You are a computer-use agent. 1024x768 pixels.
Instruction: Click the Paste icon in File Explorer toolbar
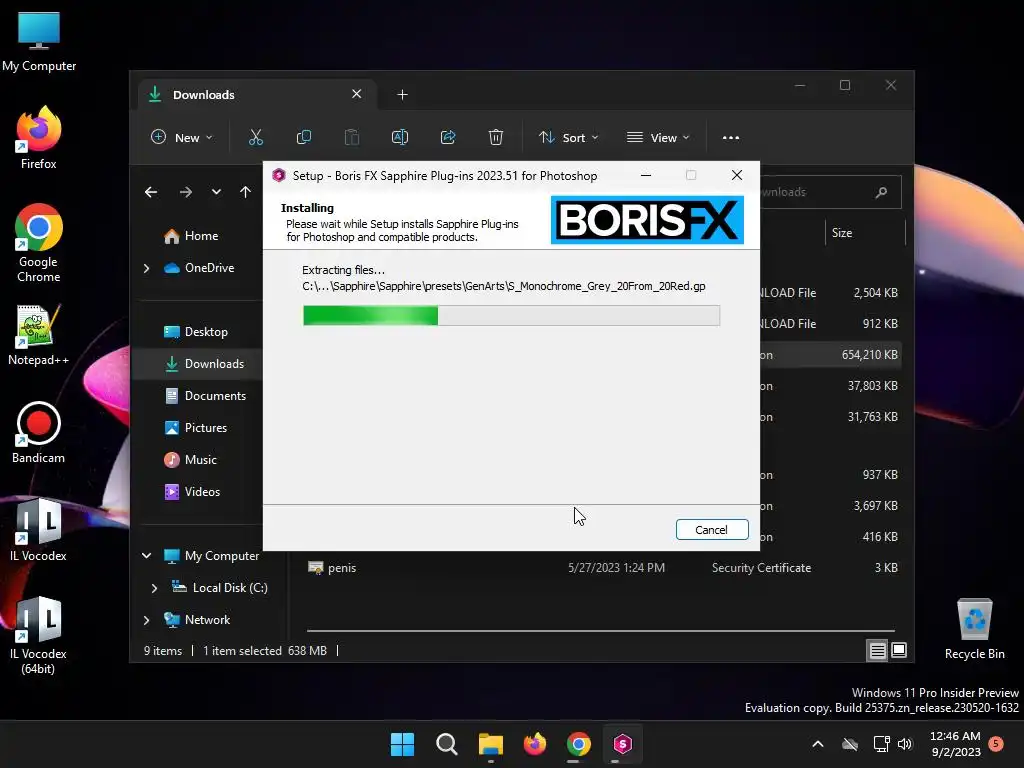tap(351, 137)
